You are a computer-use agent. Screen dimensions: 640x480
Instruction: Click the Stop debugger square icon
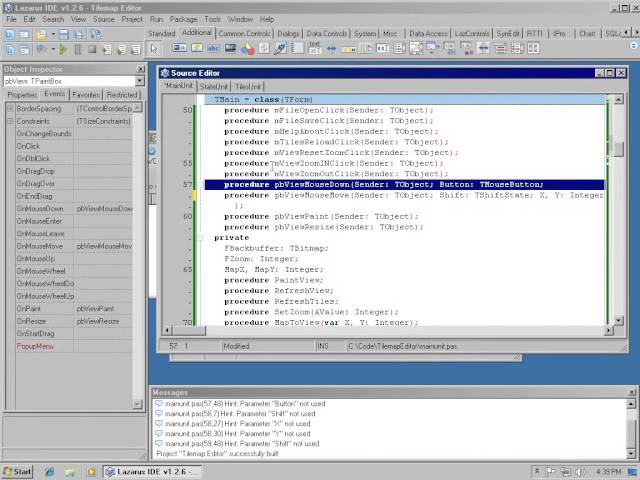[92, 50]
